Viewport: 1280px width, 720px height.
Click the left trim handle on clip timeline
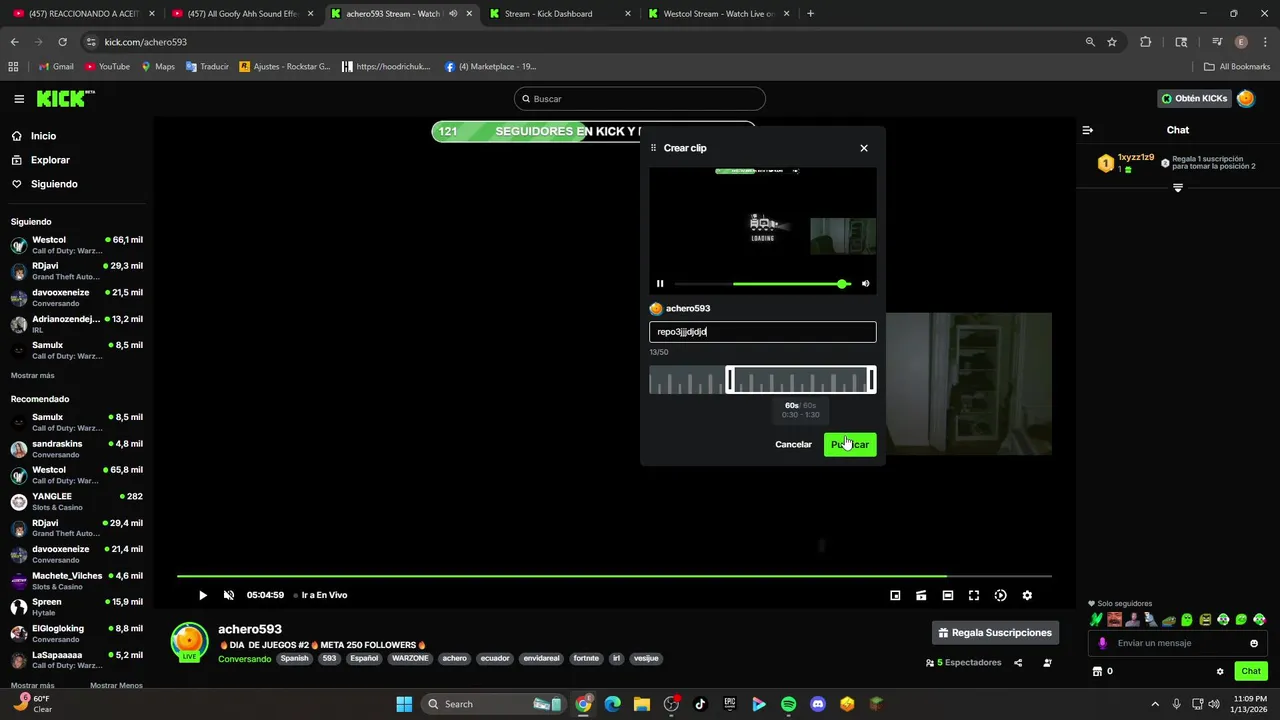[x=730, y=380]
